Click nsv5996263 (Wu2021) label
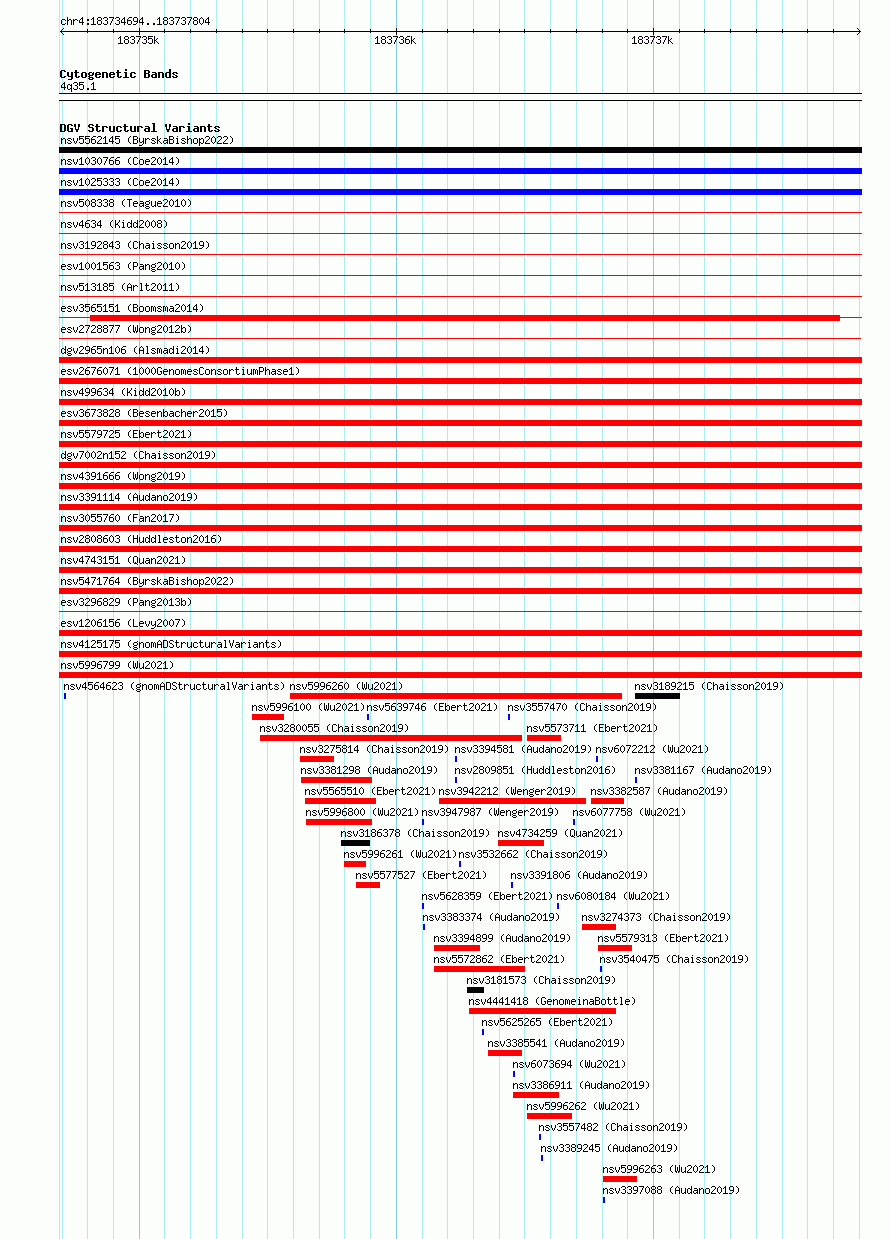Viewport: 890px width, 1239px height. click(660, 1170)
